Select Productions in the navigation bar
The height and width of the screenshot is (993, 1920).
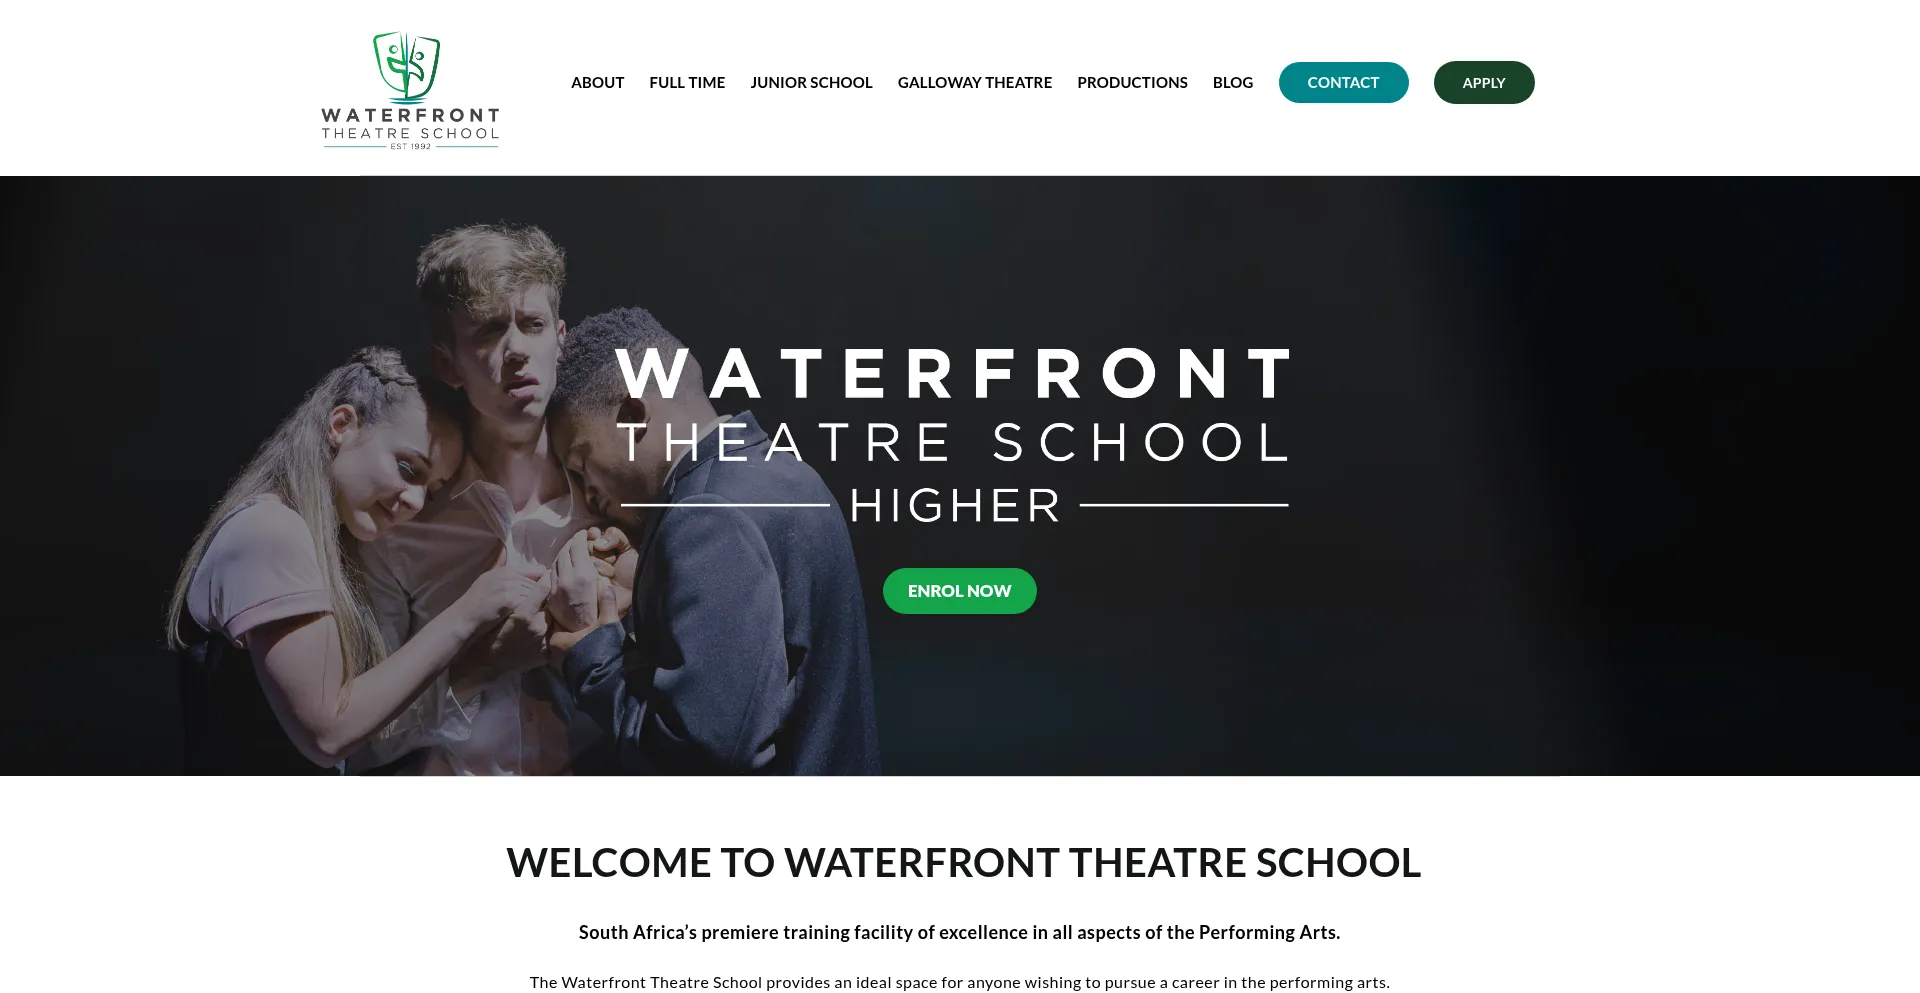[x=1132, y=83]
